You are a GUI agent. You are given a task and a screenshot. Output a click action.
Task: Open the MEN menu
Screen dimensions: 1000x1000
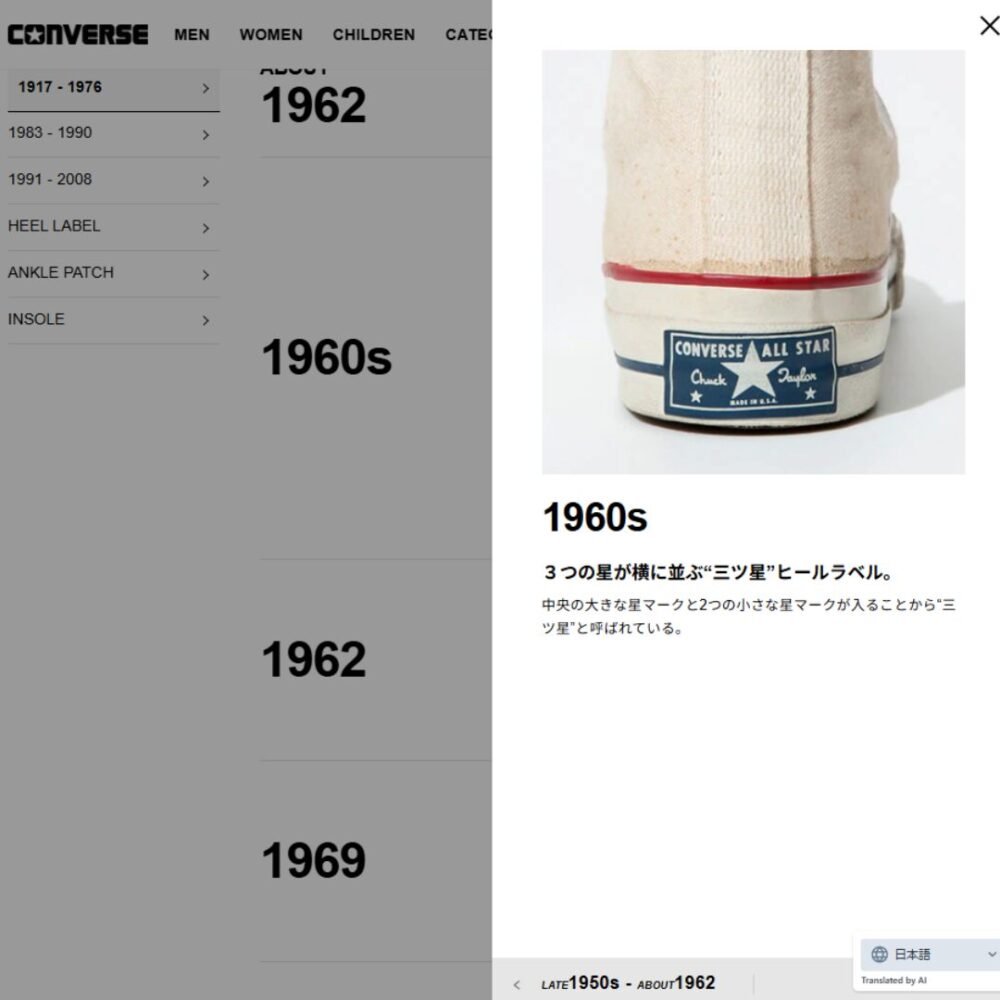click(192, 34)
